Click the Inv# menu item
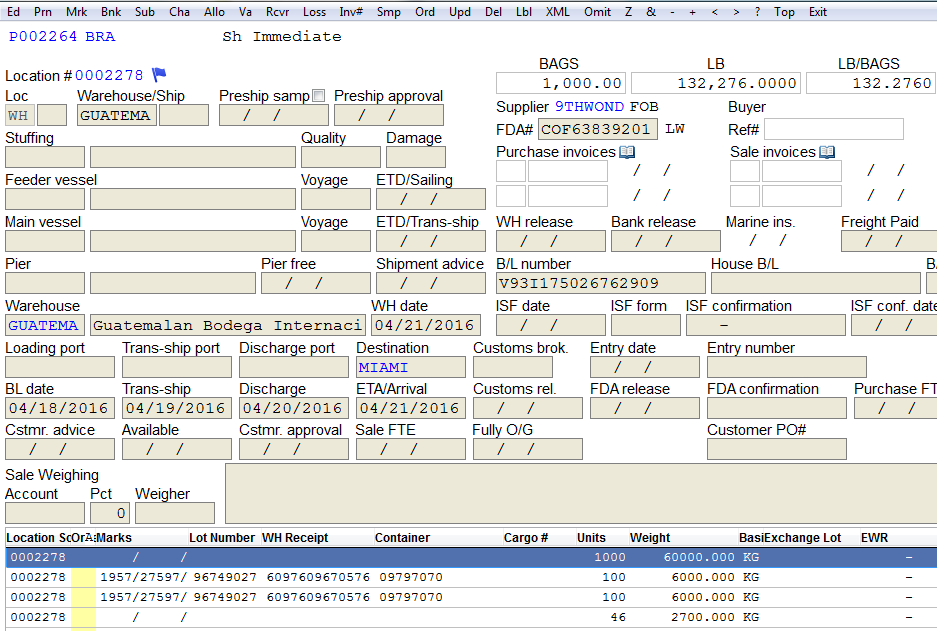This screenshot has width=937, height=631. [x=351, y=12]
